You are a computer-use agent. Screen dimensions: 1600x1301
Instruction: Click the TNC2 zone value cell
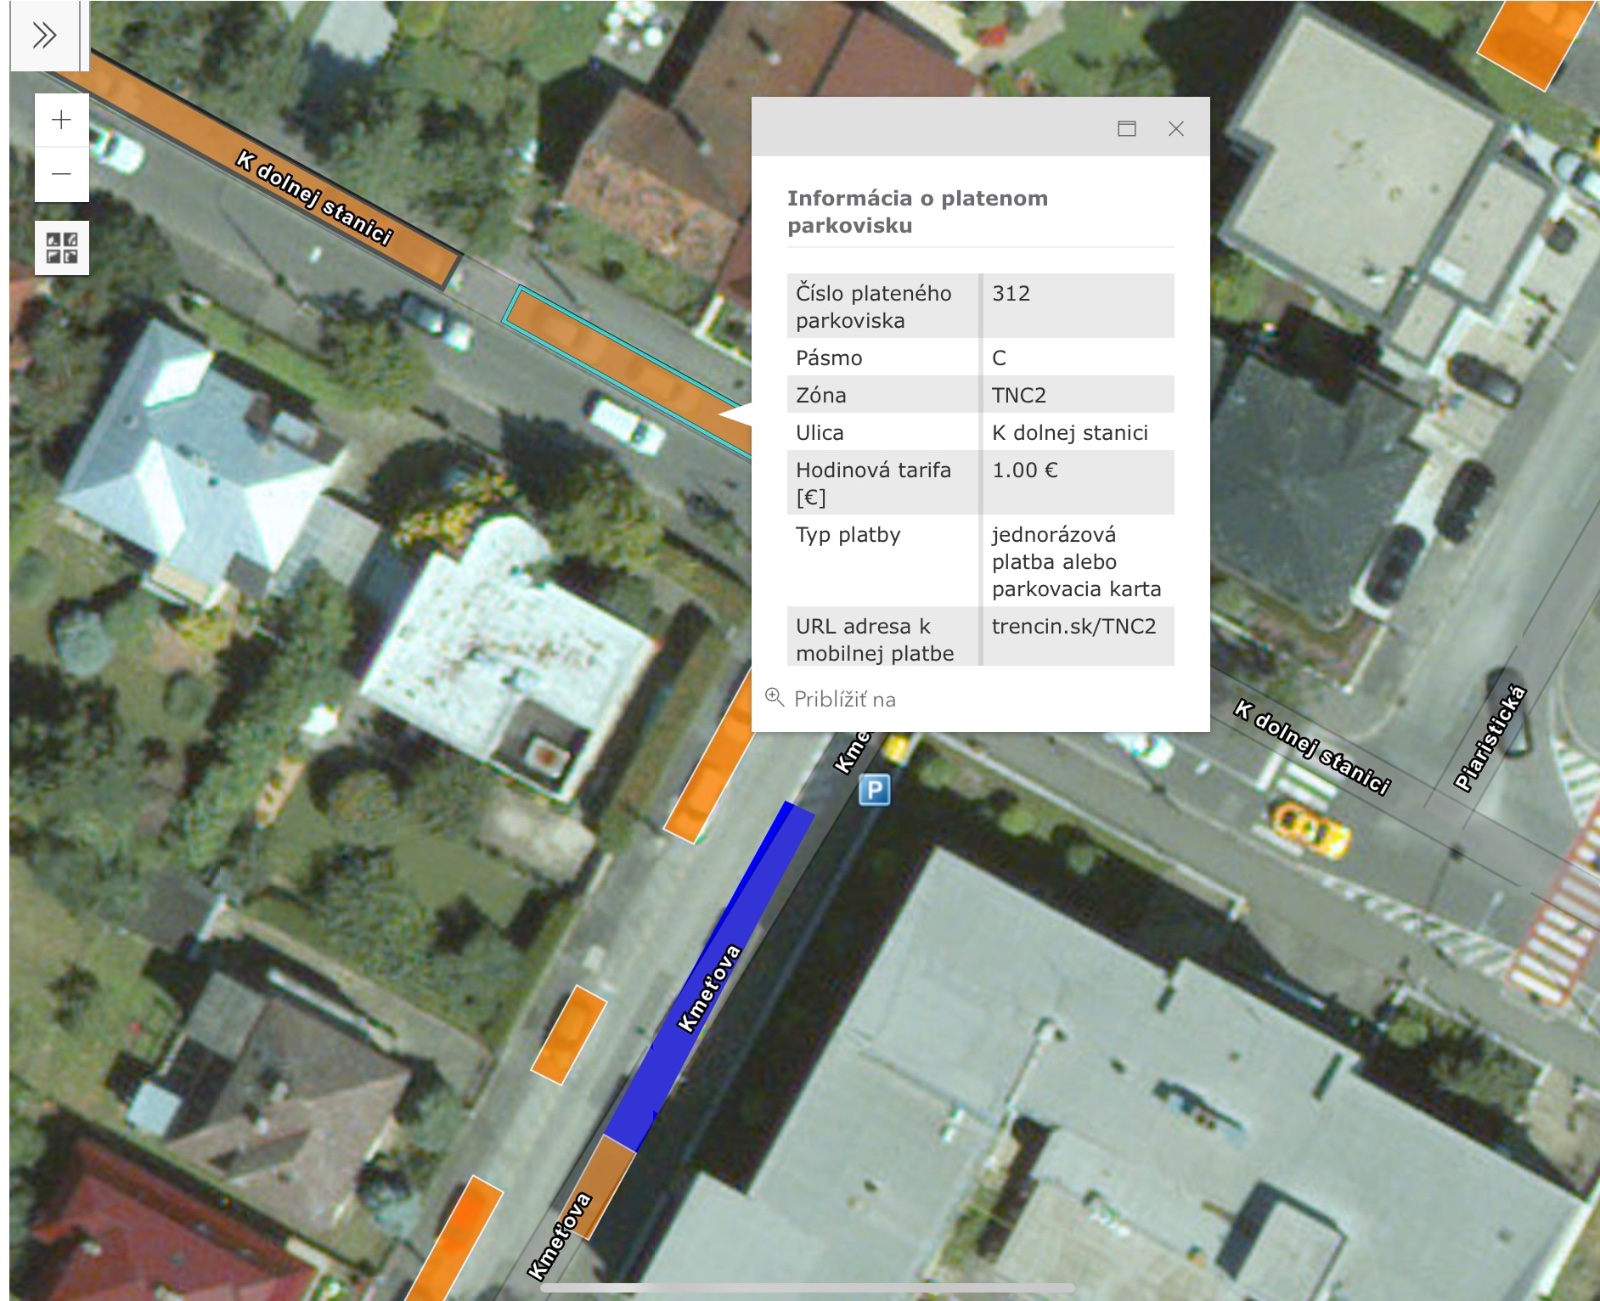(x=1019, y=395)
